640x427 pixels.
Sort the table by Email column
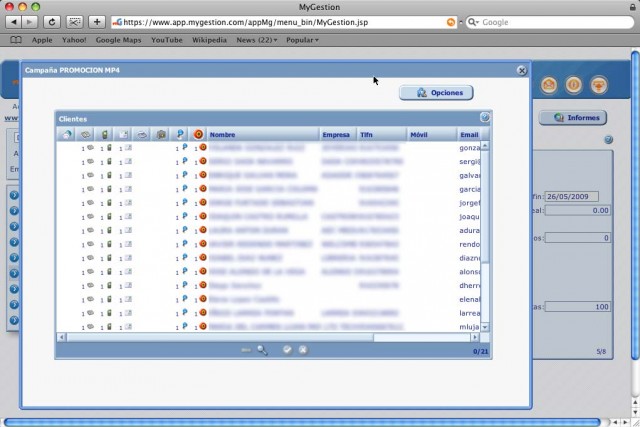pos(469,134)
